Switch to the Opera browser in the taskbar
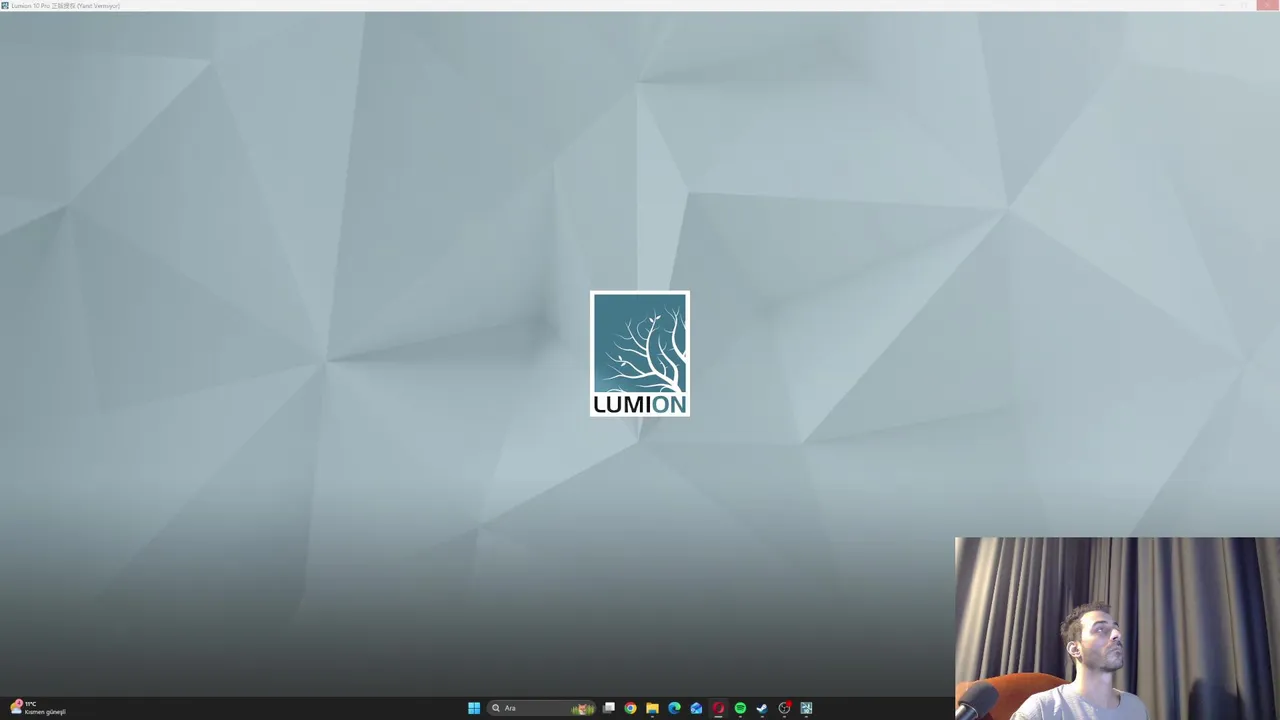 [x=718, y=708]
